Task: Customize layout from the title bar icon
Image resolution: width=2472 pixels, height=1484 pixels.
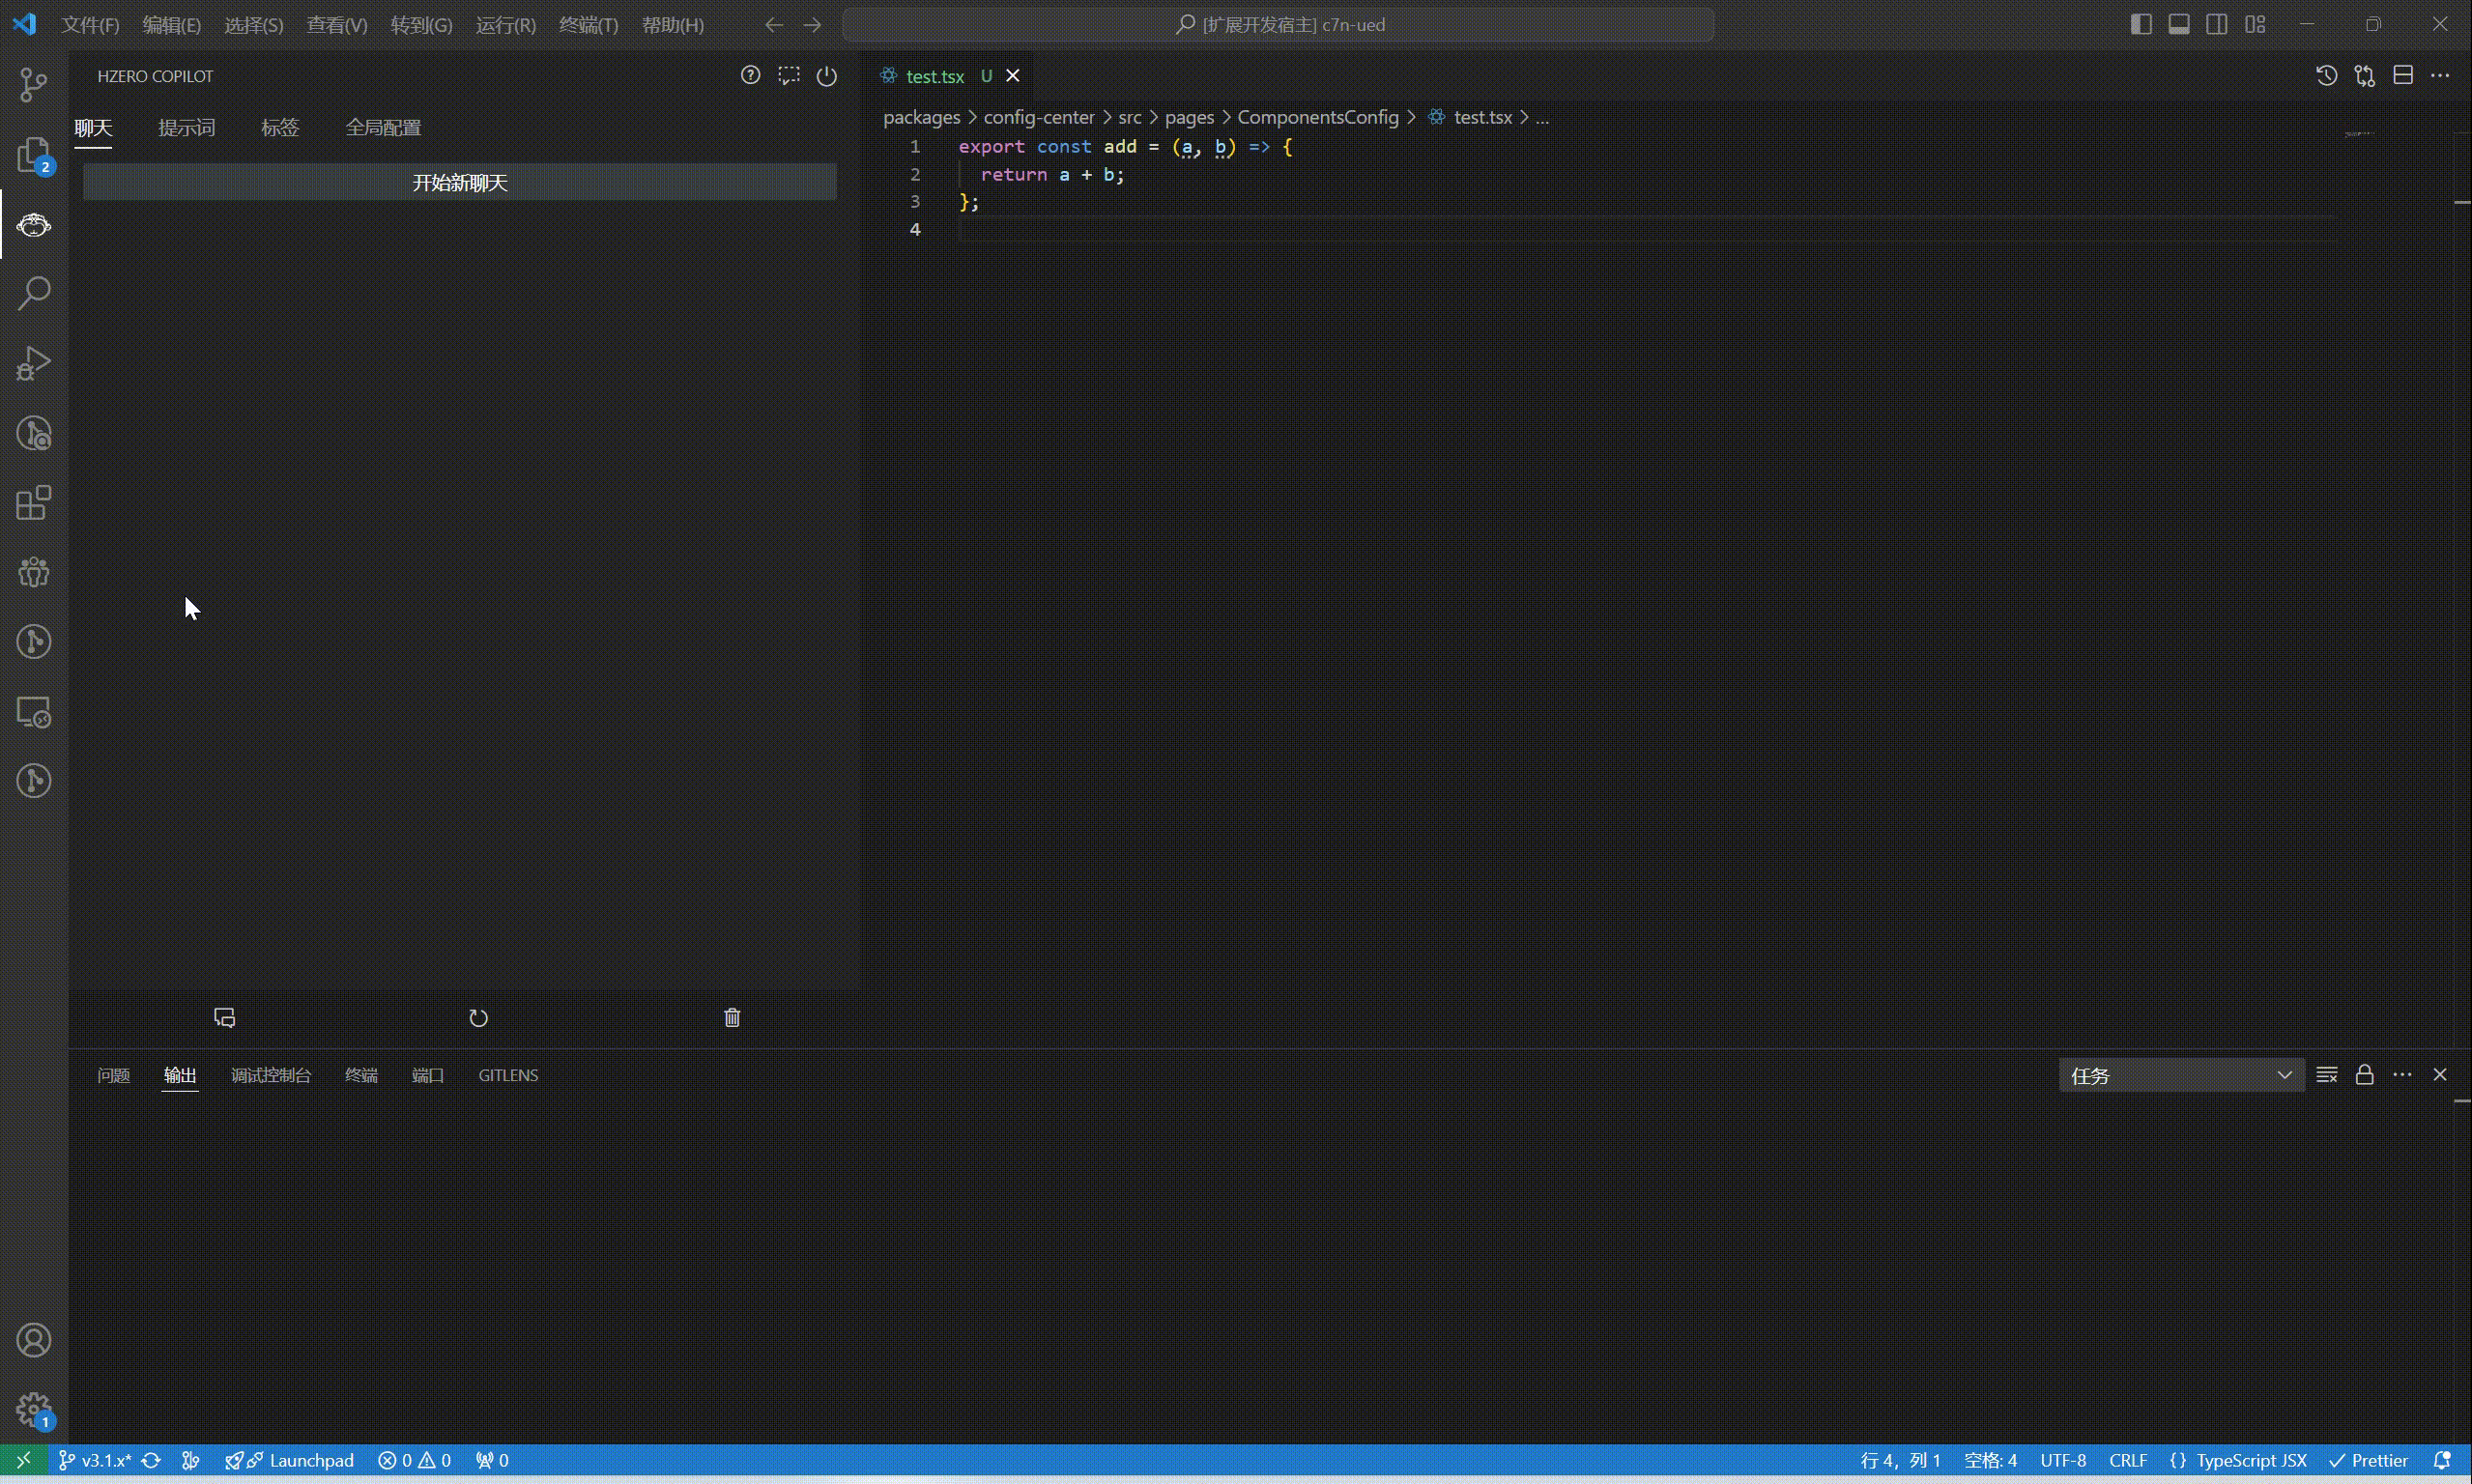Action: point(2255,24)
